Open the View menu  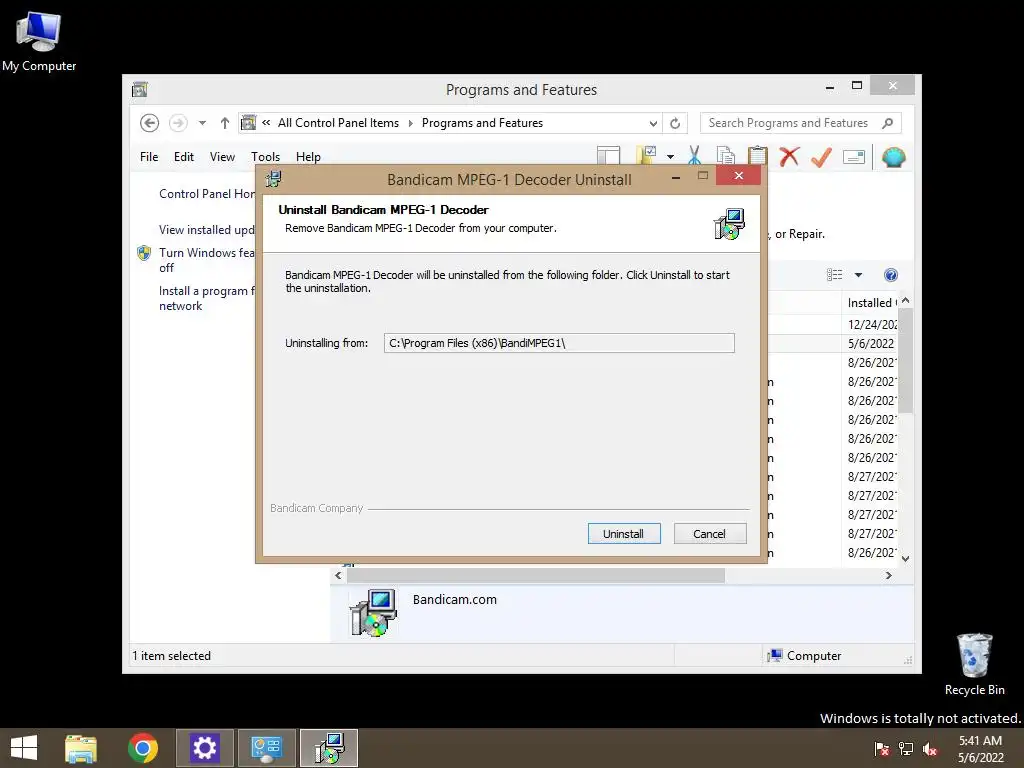222,157
